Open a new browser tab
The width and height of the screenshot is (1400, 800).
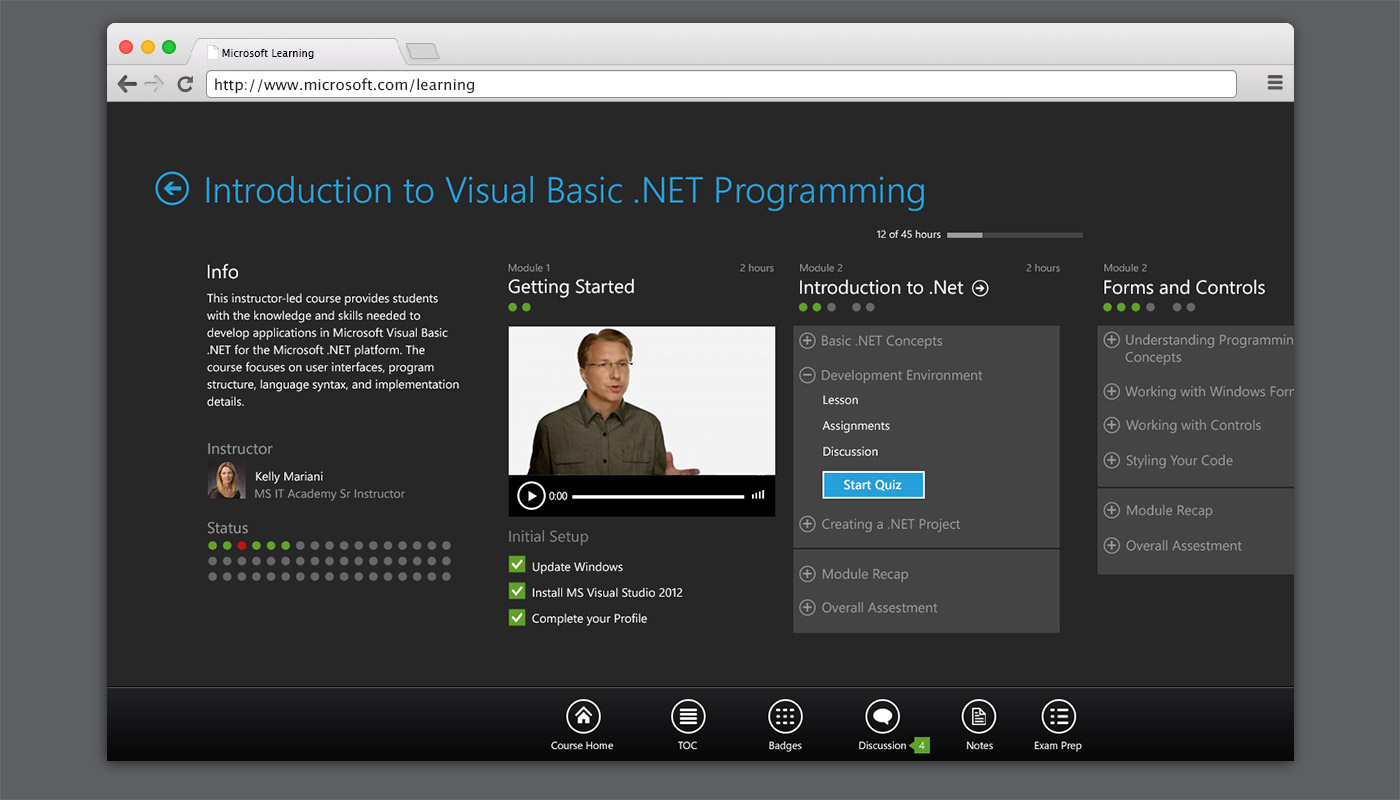[x=423, y=51]
